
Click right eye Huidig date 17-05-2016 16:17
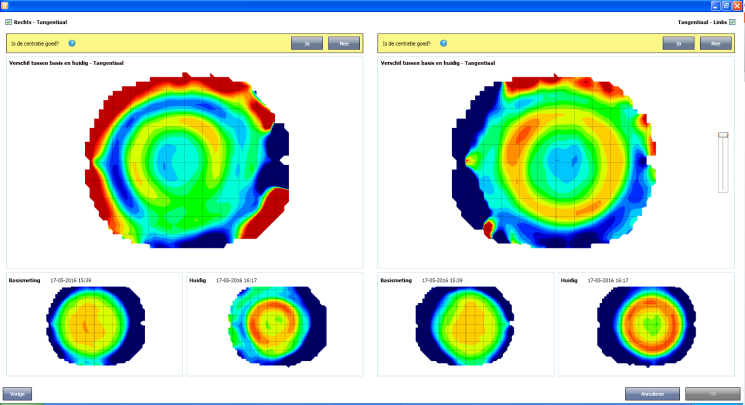[236, 280]
